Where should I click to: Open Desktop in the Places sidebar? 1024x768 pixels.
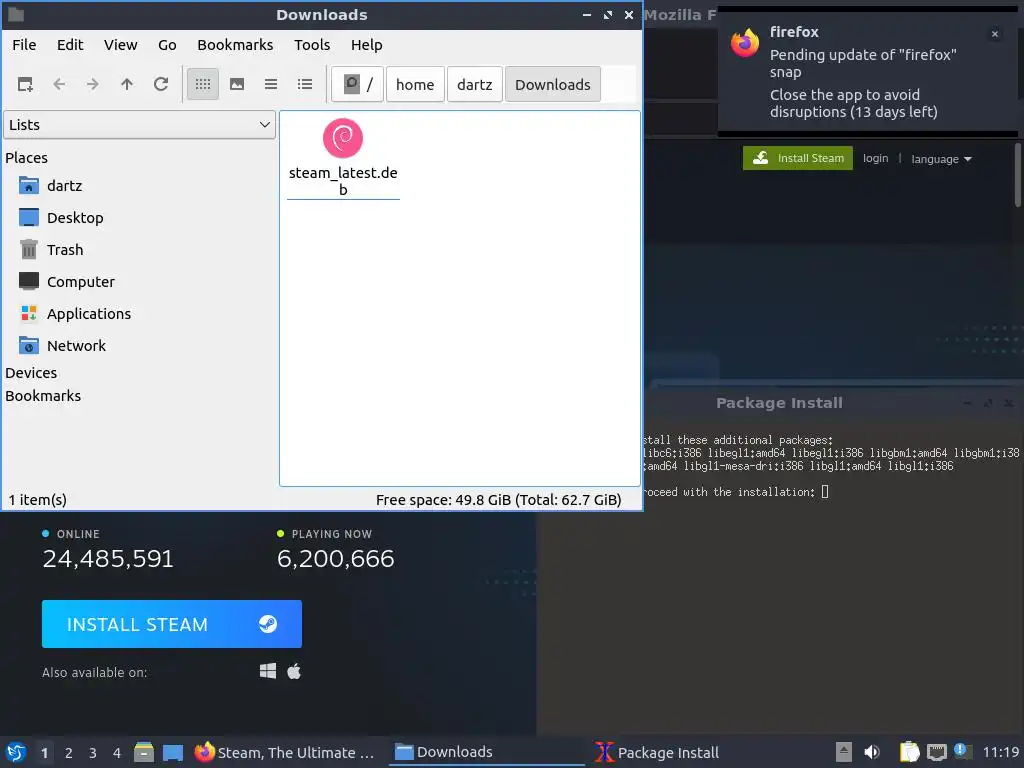75,218
